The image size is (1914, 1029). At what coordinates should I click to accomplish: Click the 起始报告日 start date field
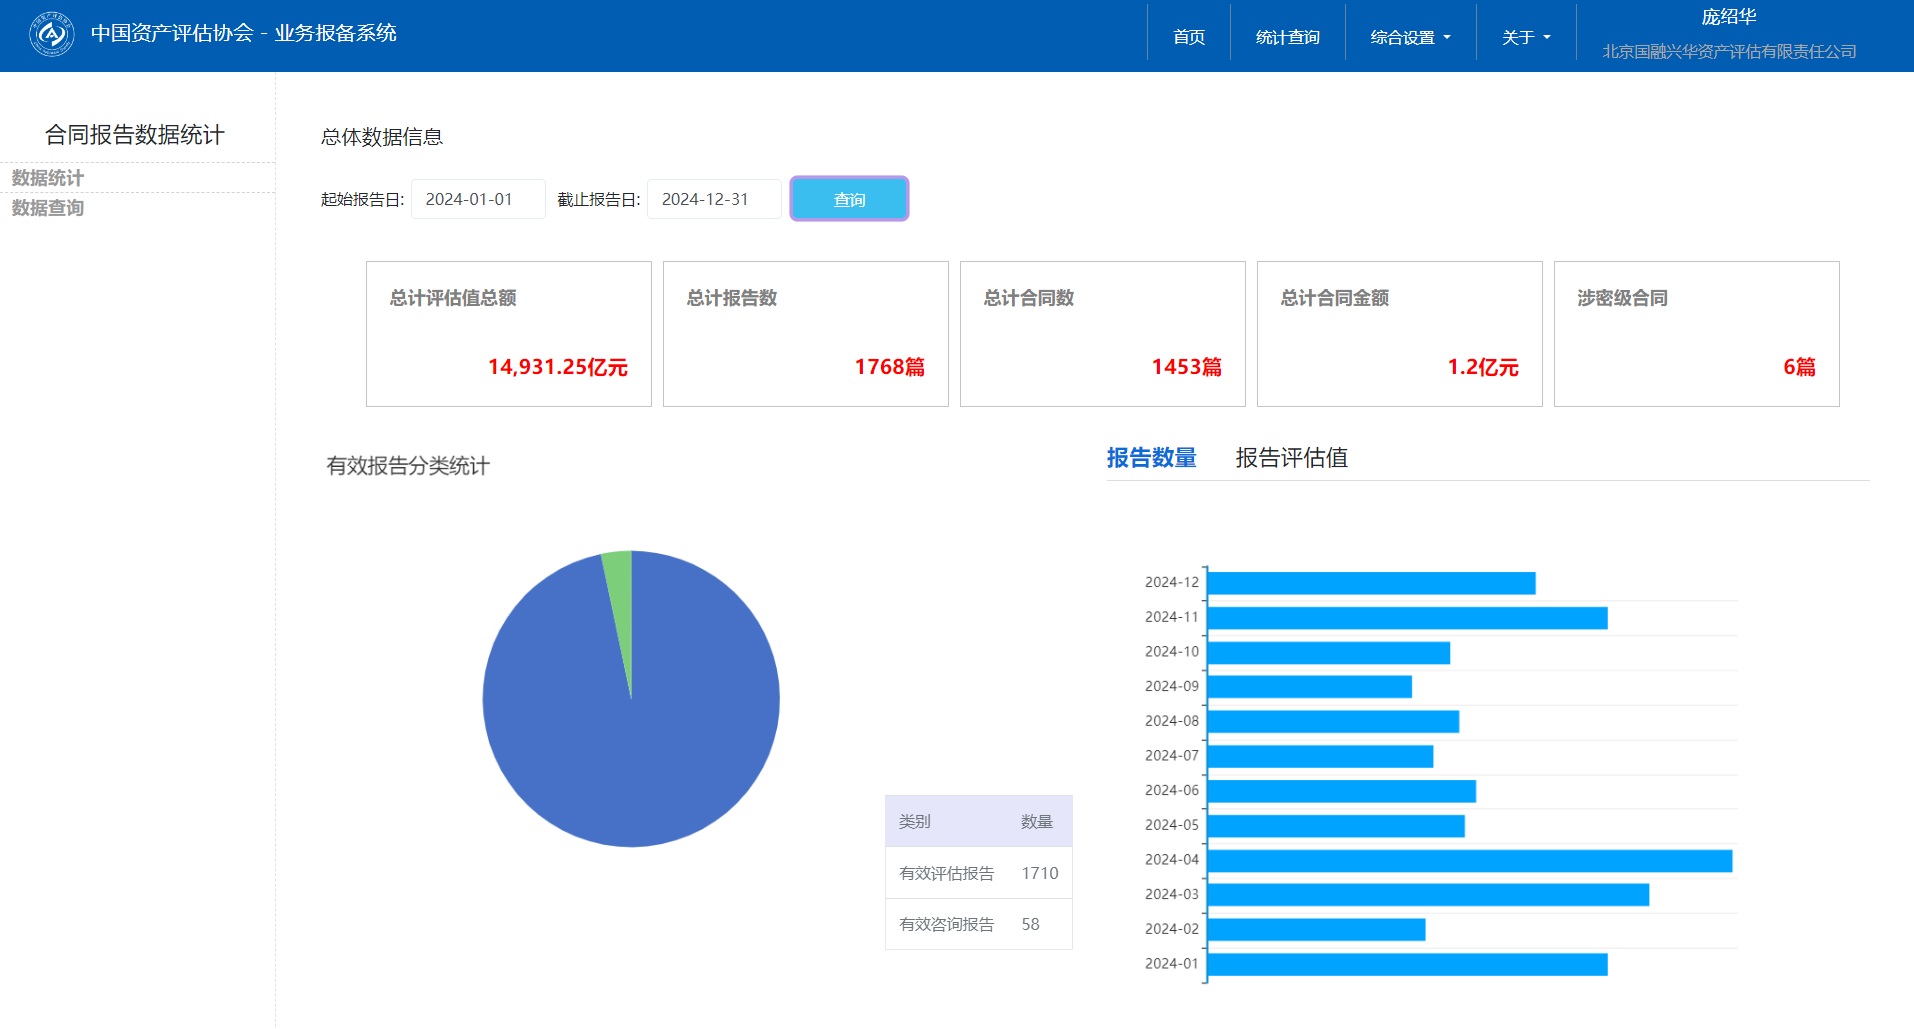click(x=478, y=199)
